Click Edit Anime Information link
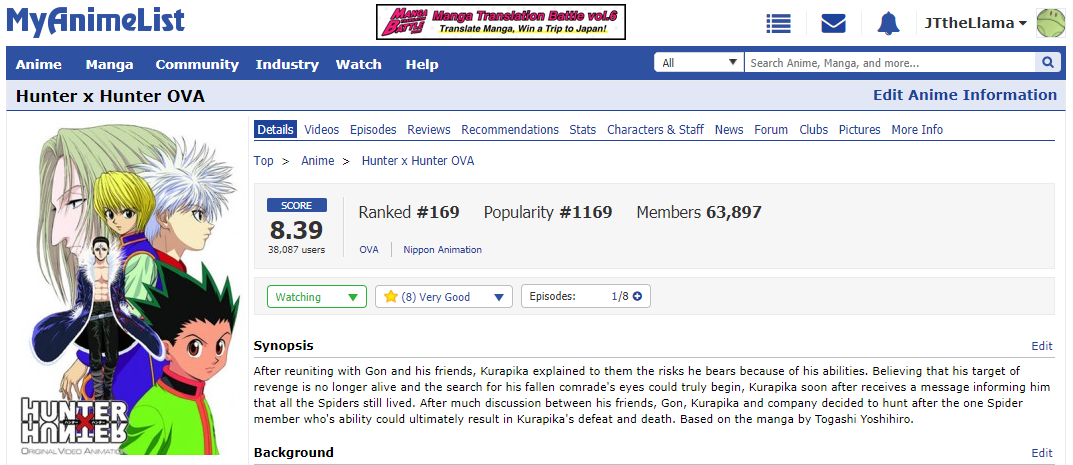The height and width of the screenshot is (465, 1073). (965, 95)
